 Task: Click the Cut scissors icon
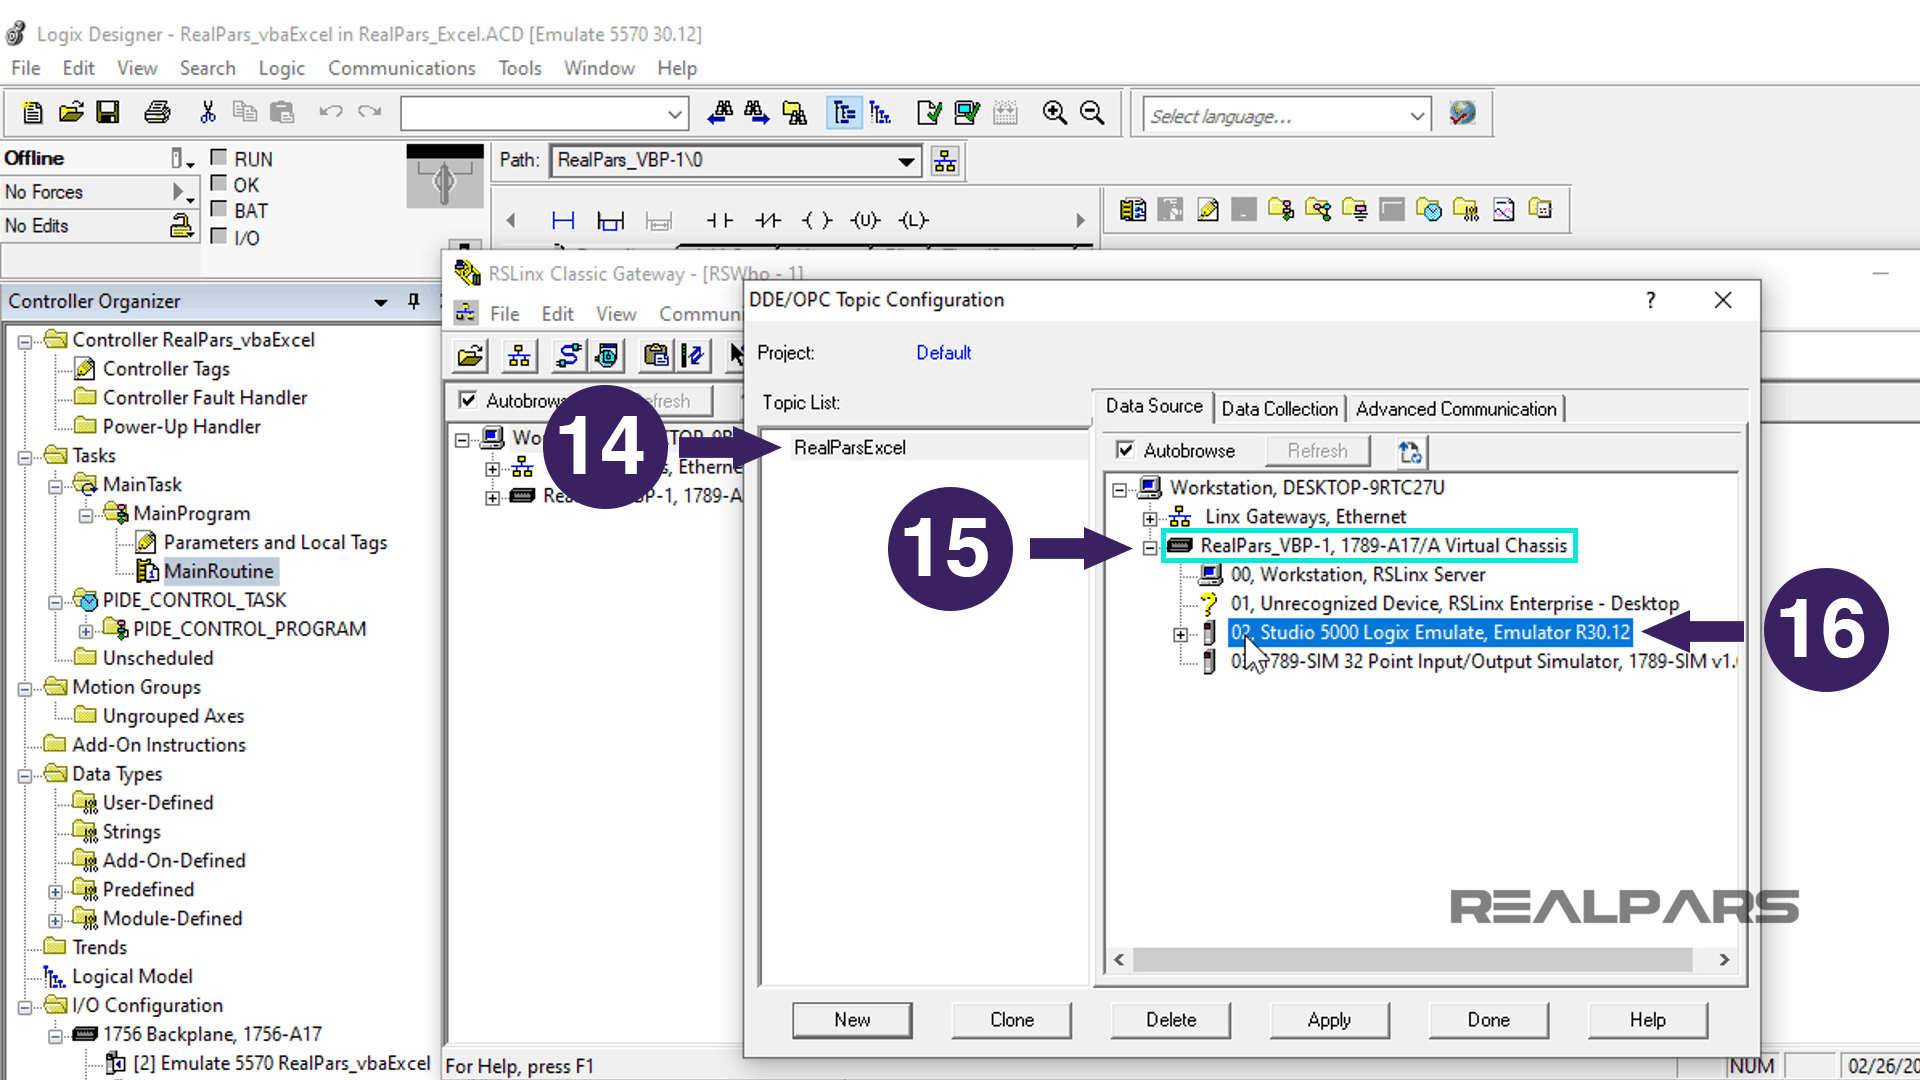(x=207, y=113)
